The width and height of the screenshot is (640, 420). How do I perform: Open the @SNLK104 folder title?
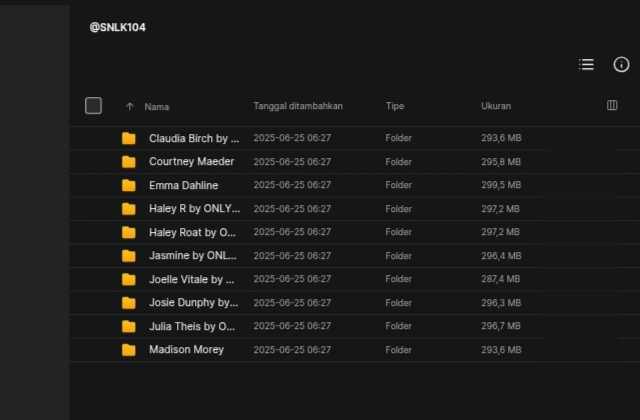(x=118, y=27)
